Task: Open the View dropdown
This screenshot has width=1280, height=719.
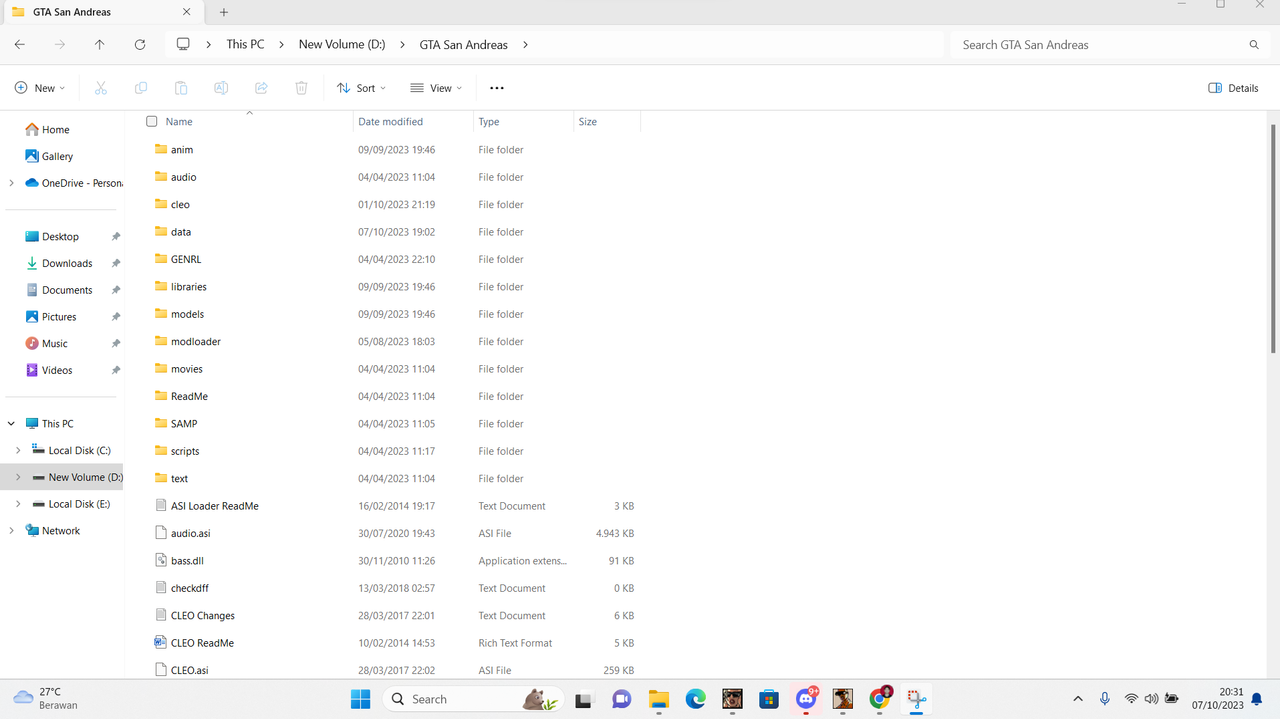Action: [436, 88]
